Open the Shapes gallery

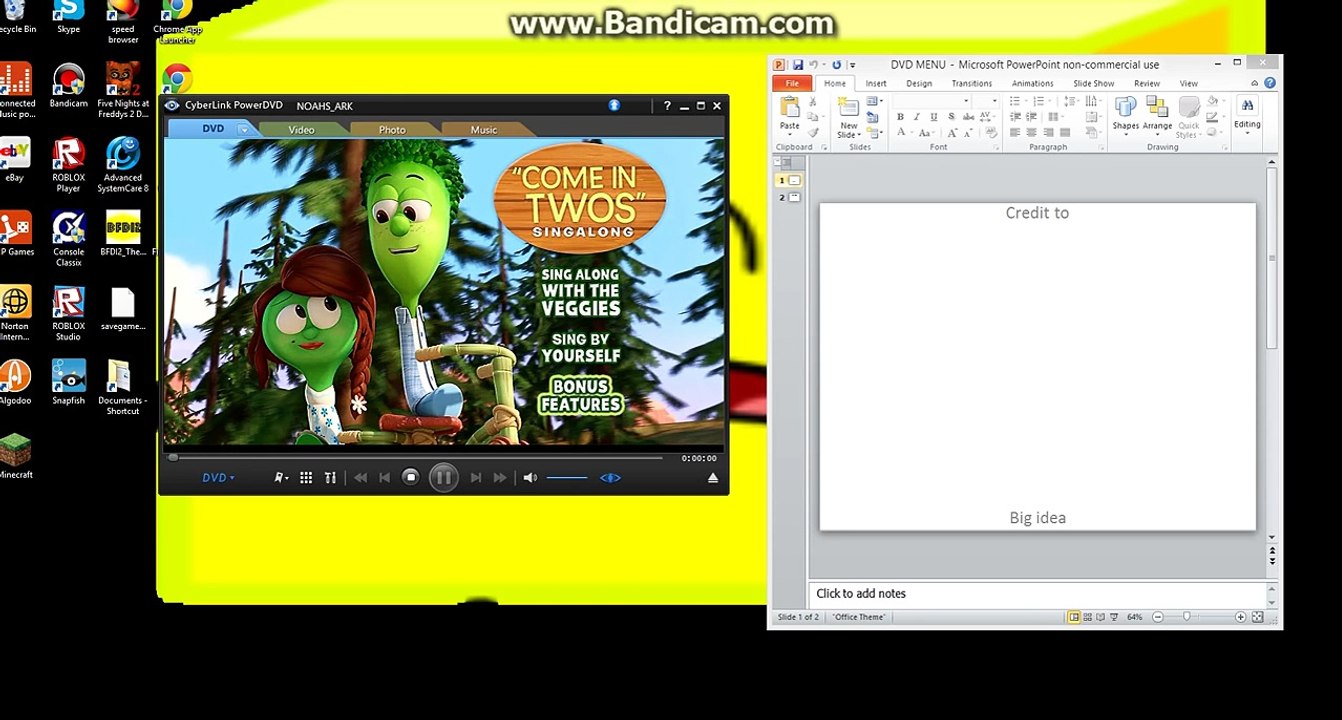(x=1126, y=115)
